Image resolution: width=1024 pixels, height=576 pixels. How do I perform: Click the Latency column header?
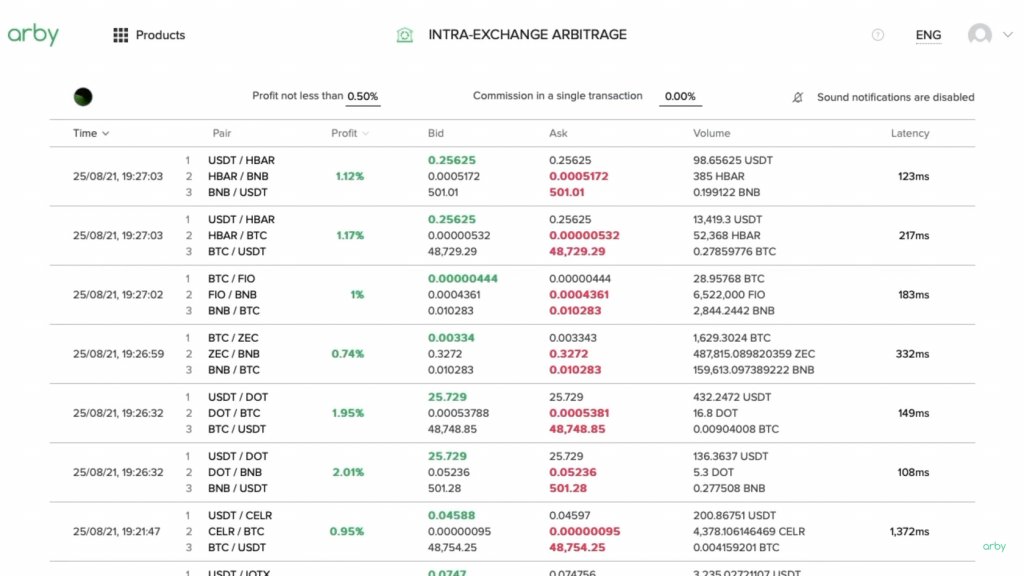[909, 133]
